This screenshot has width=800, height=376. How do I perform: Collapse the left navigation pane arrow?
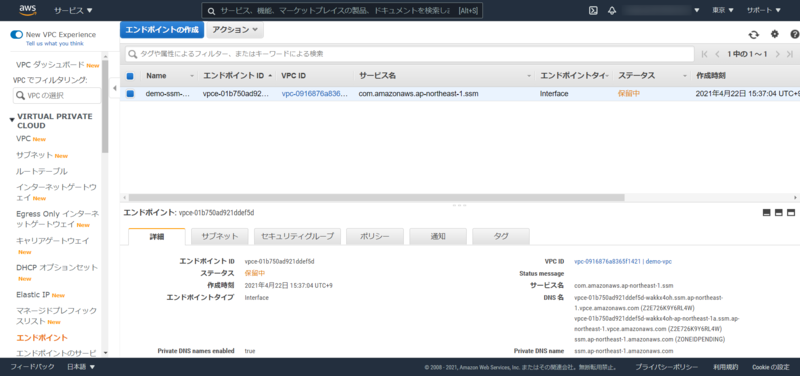[x=114, y=88]
